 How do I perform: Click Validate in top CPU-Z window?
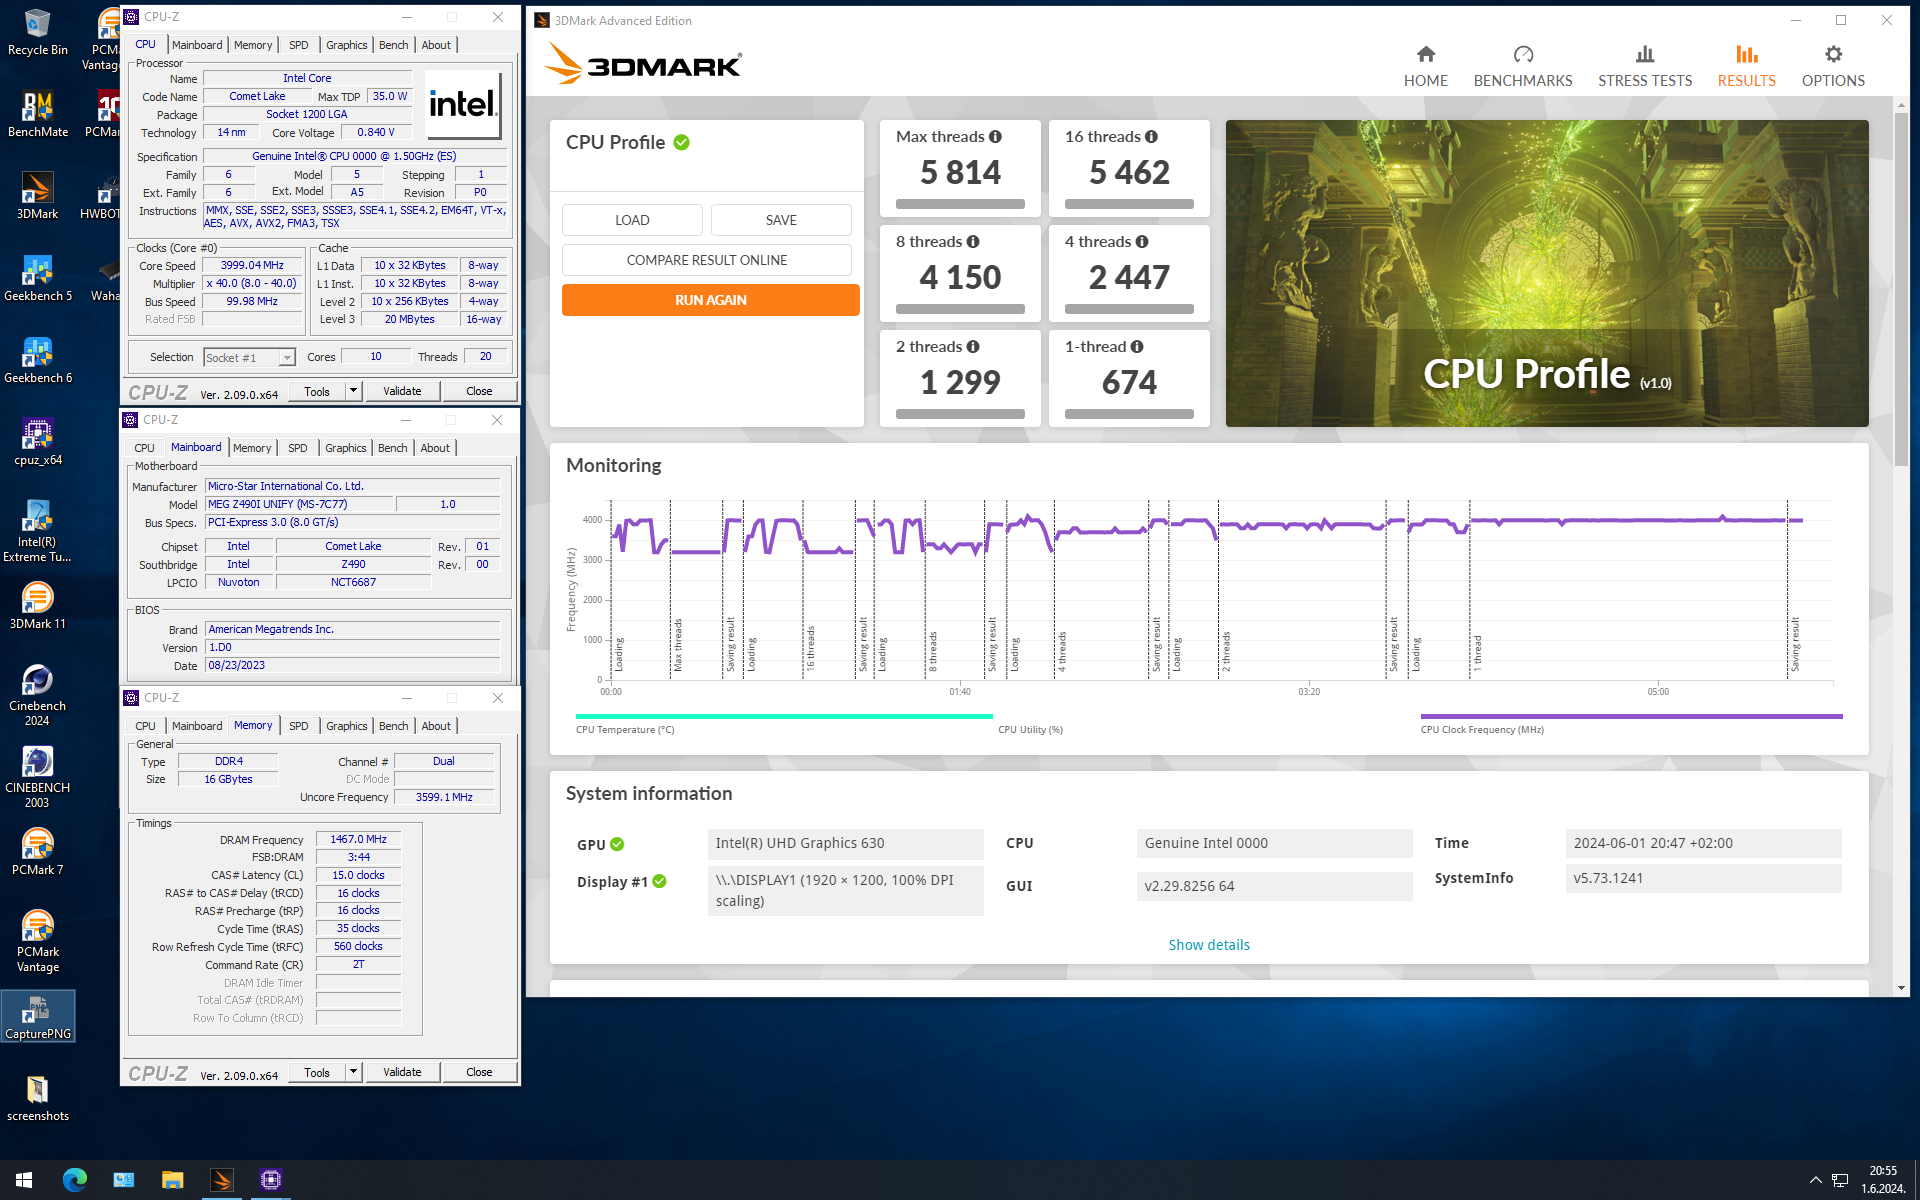point(402,391)
